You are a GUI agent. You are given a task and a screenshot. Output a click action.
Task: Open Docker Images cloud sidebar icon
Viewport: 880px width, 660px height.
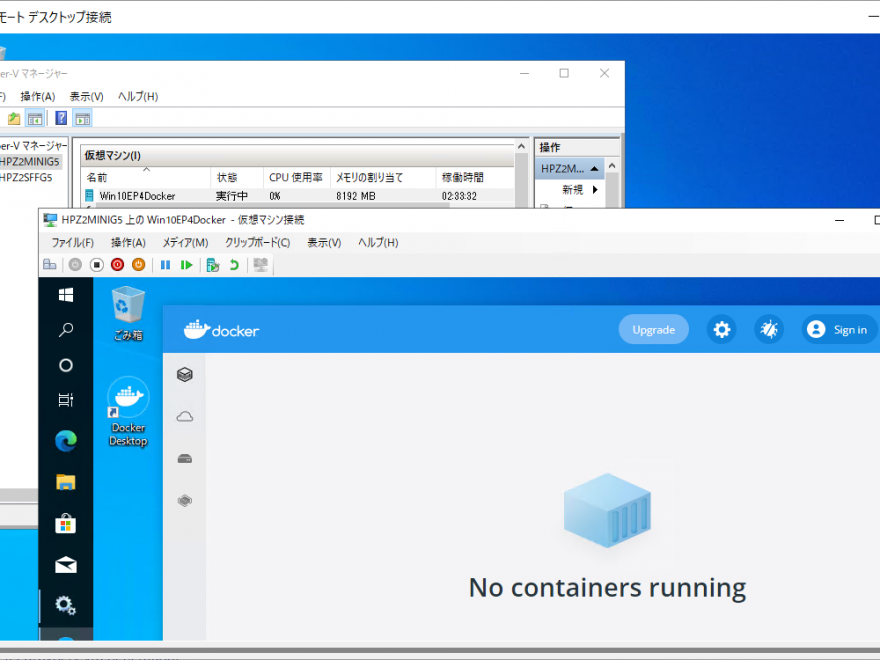tap(185, 416)
